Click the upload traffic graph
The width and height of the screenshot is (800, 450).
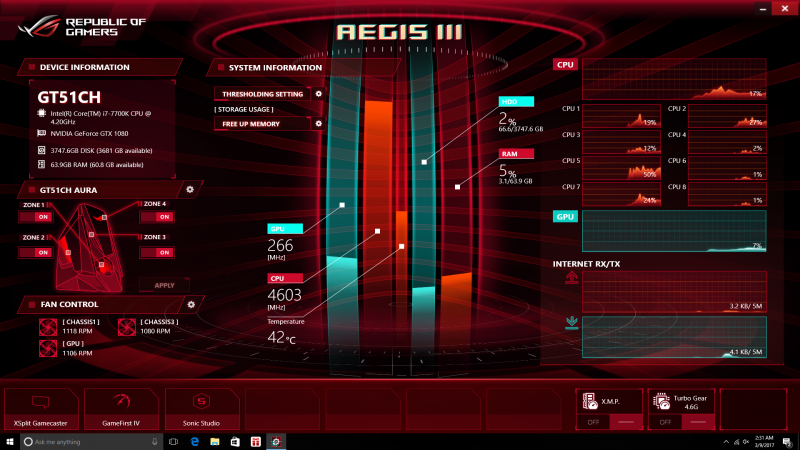674,291
